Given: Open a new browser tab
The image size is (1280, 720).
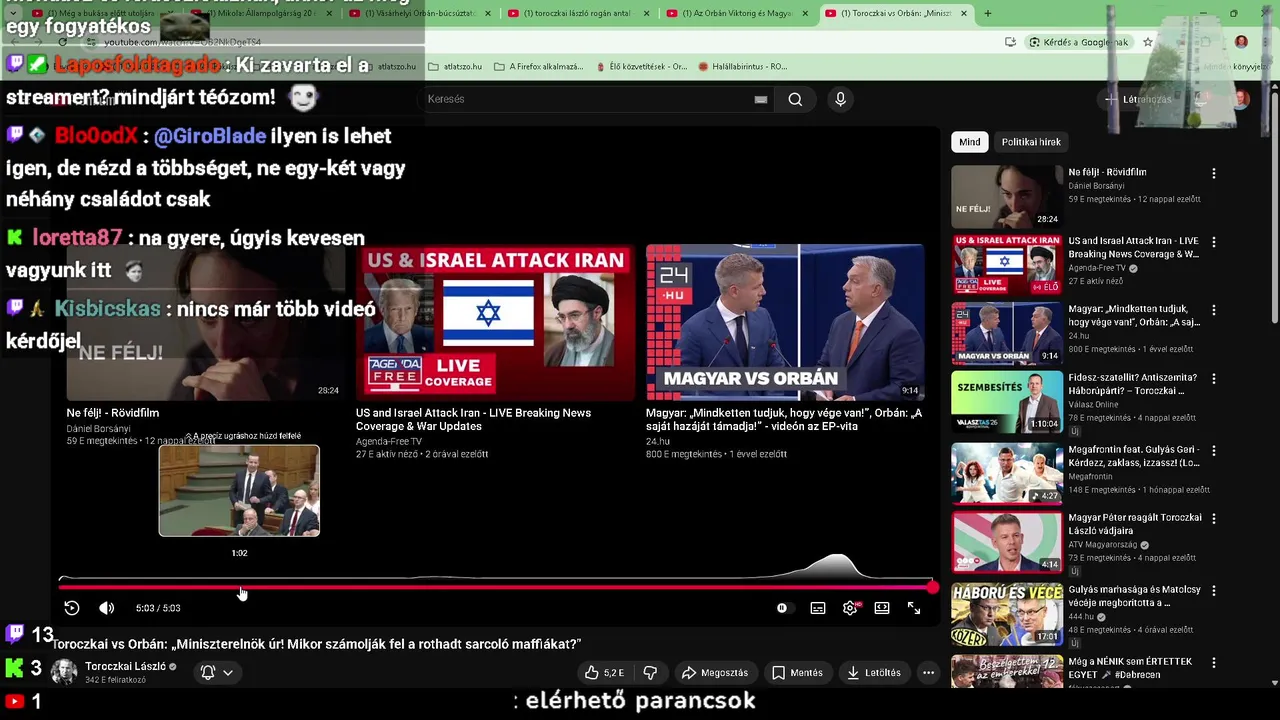Looking at the screenshot, I should click(x=988, y=13).
